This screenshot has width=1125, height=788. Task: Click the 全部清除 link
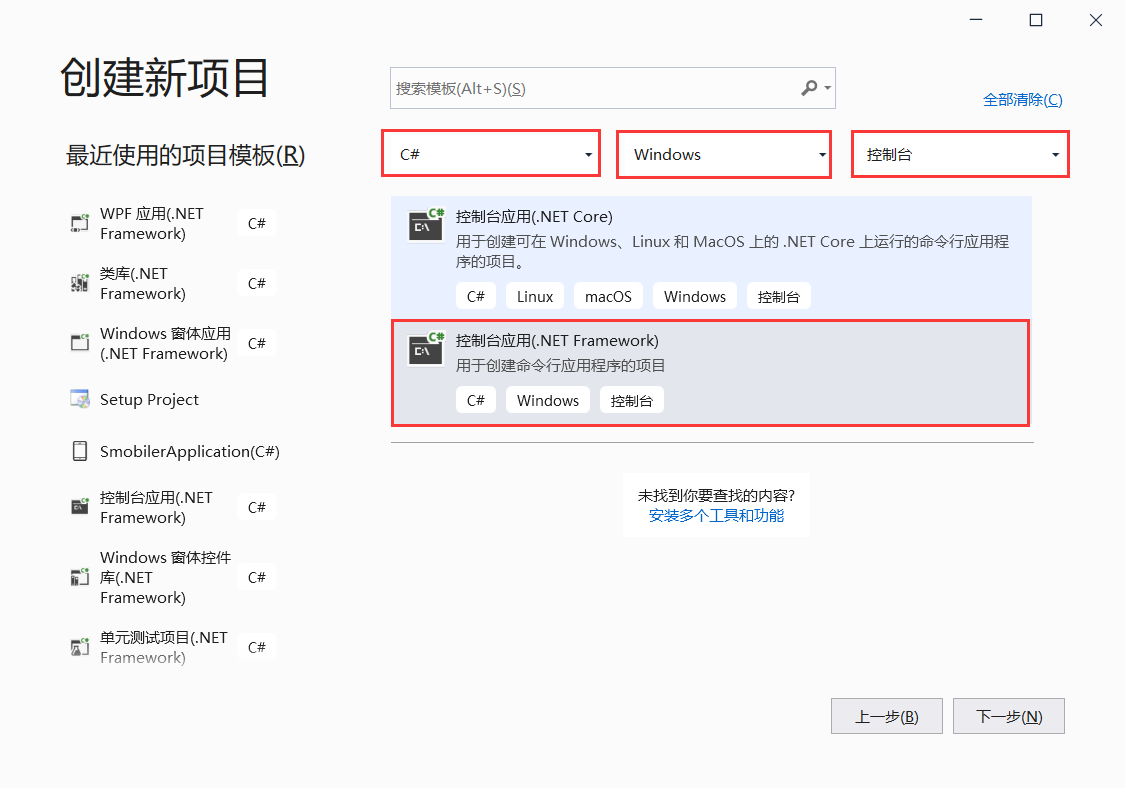point(1023,100)
